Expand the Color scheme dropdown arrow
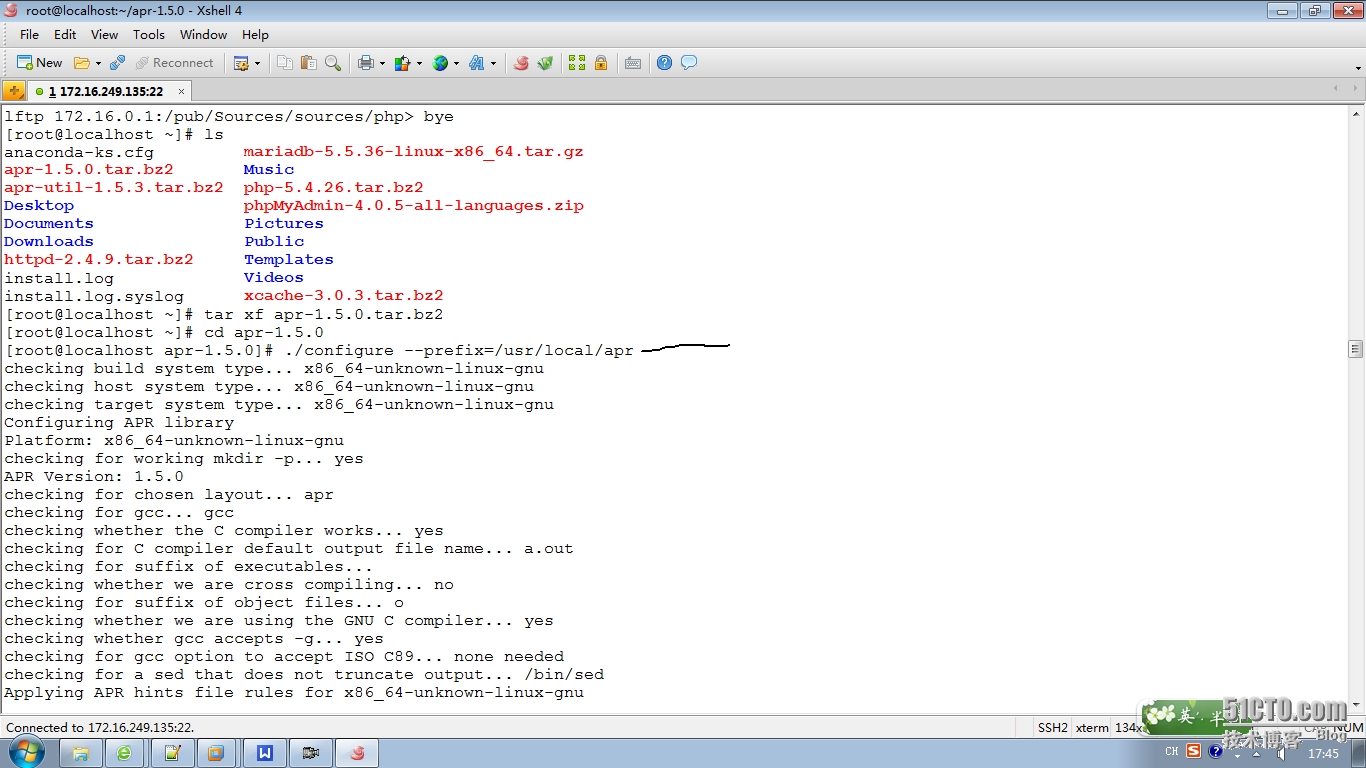The width and height of the screenshot is (1366, 768). click(419, 63)
